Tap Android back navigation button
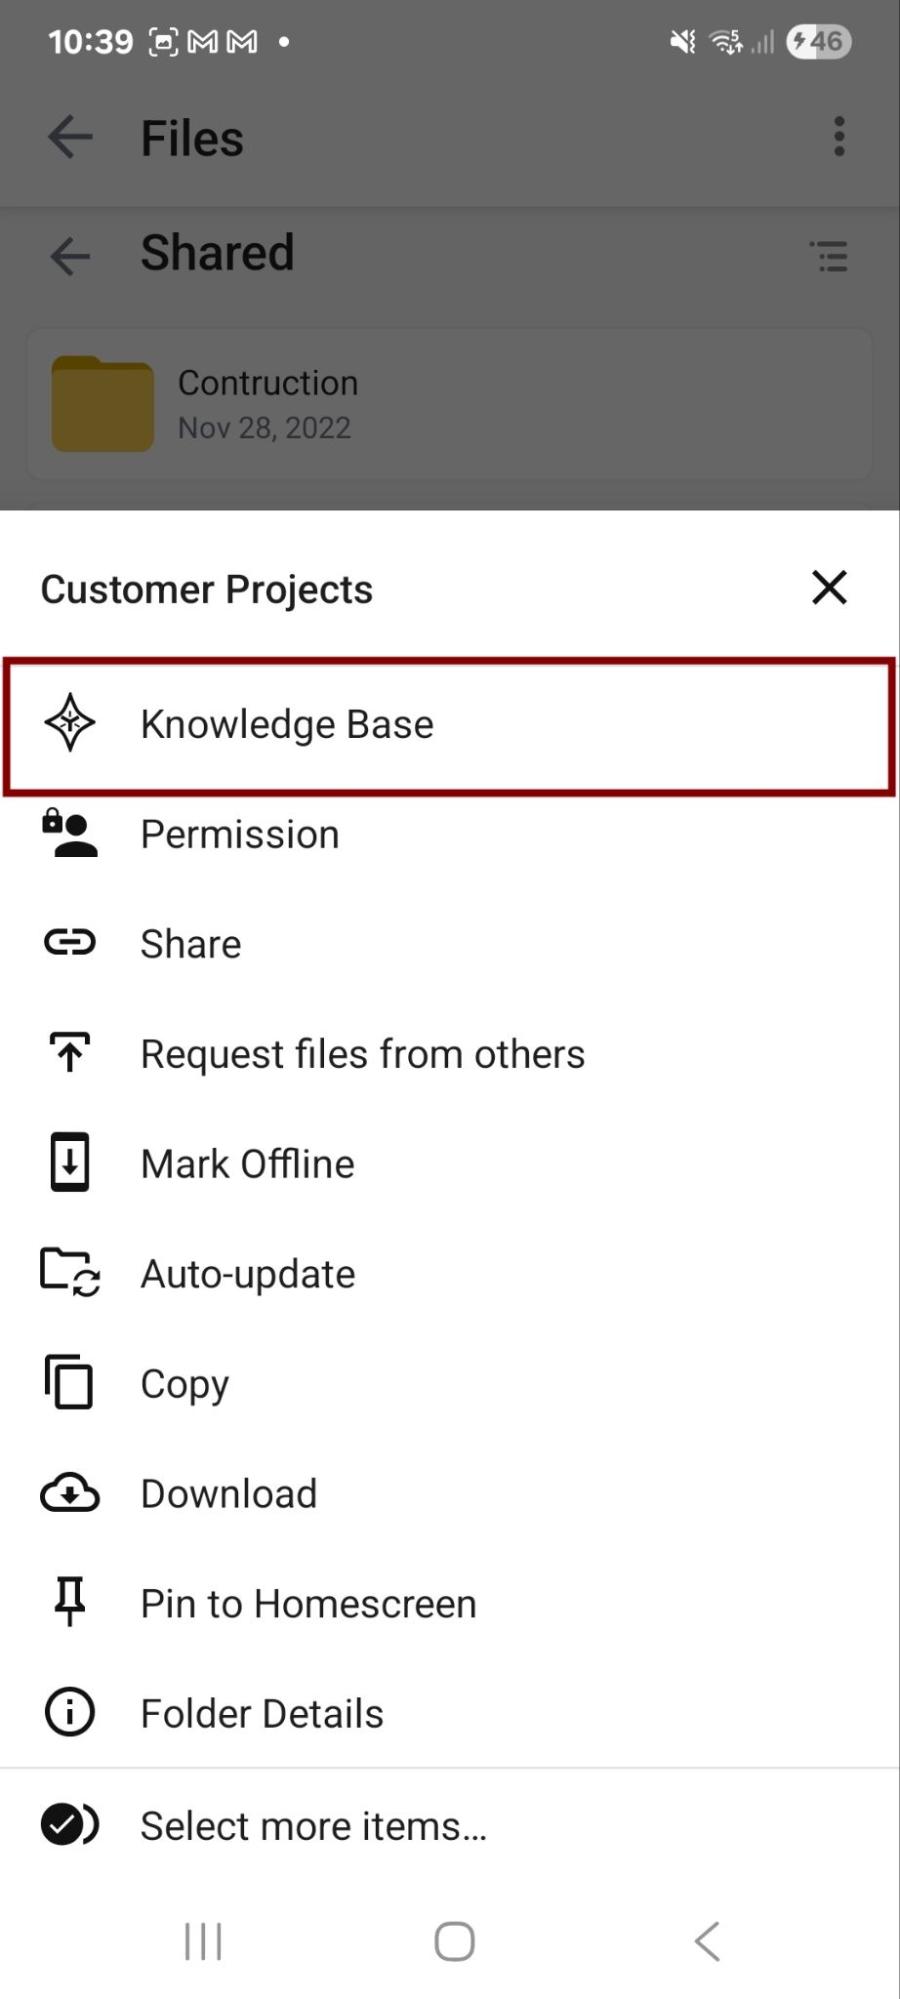The image size is (900, 1999). tap(706, 1941)
